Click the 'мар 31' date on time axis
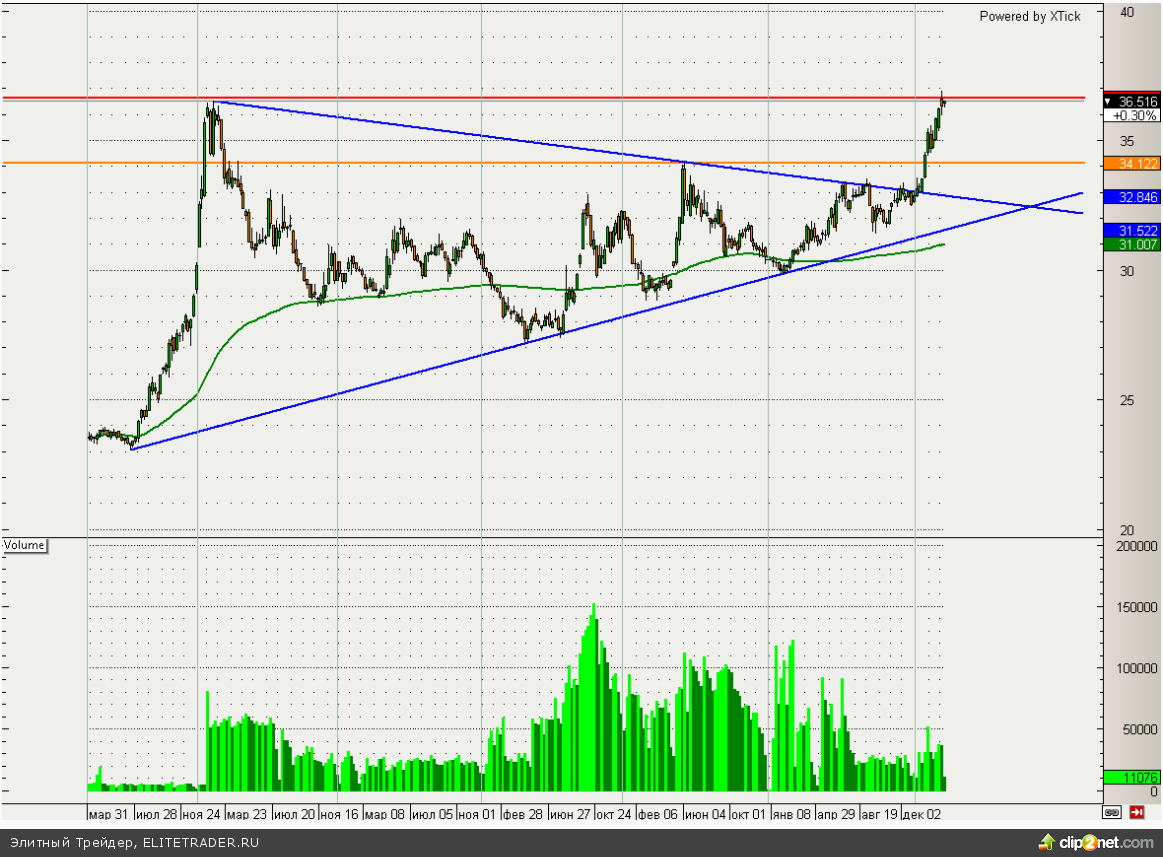1163x857 pixels. click(108, 814)
